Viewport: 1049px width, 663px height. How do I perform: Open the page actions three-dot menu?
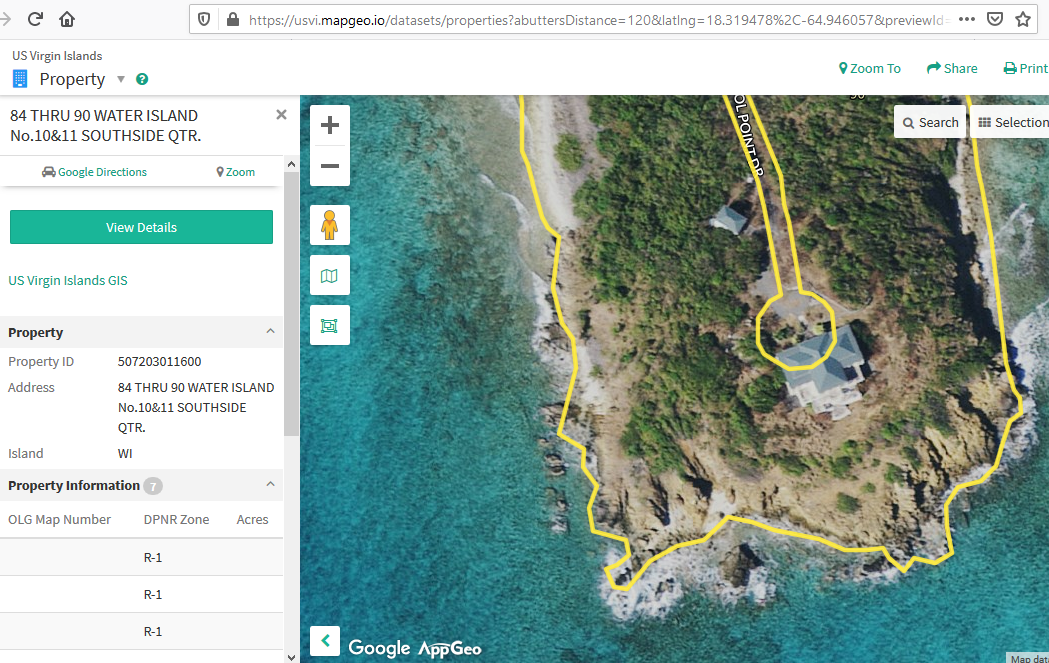[x=966, y=19]
